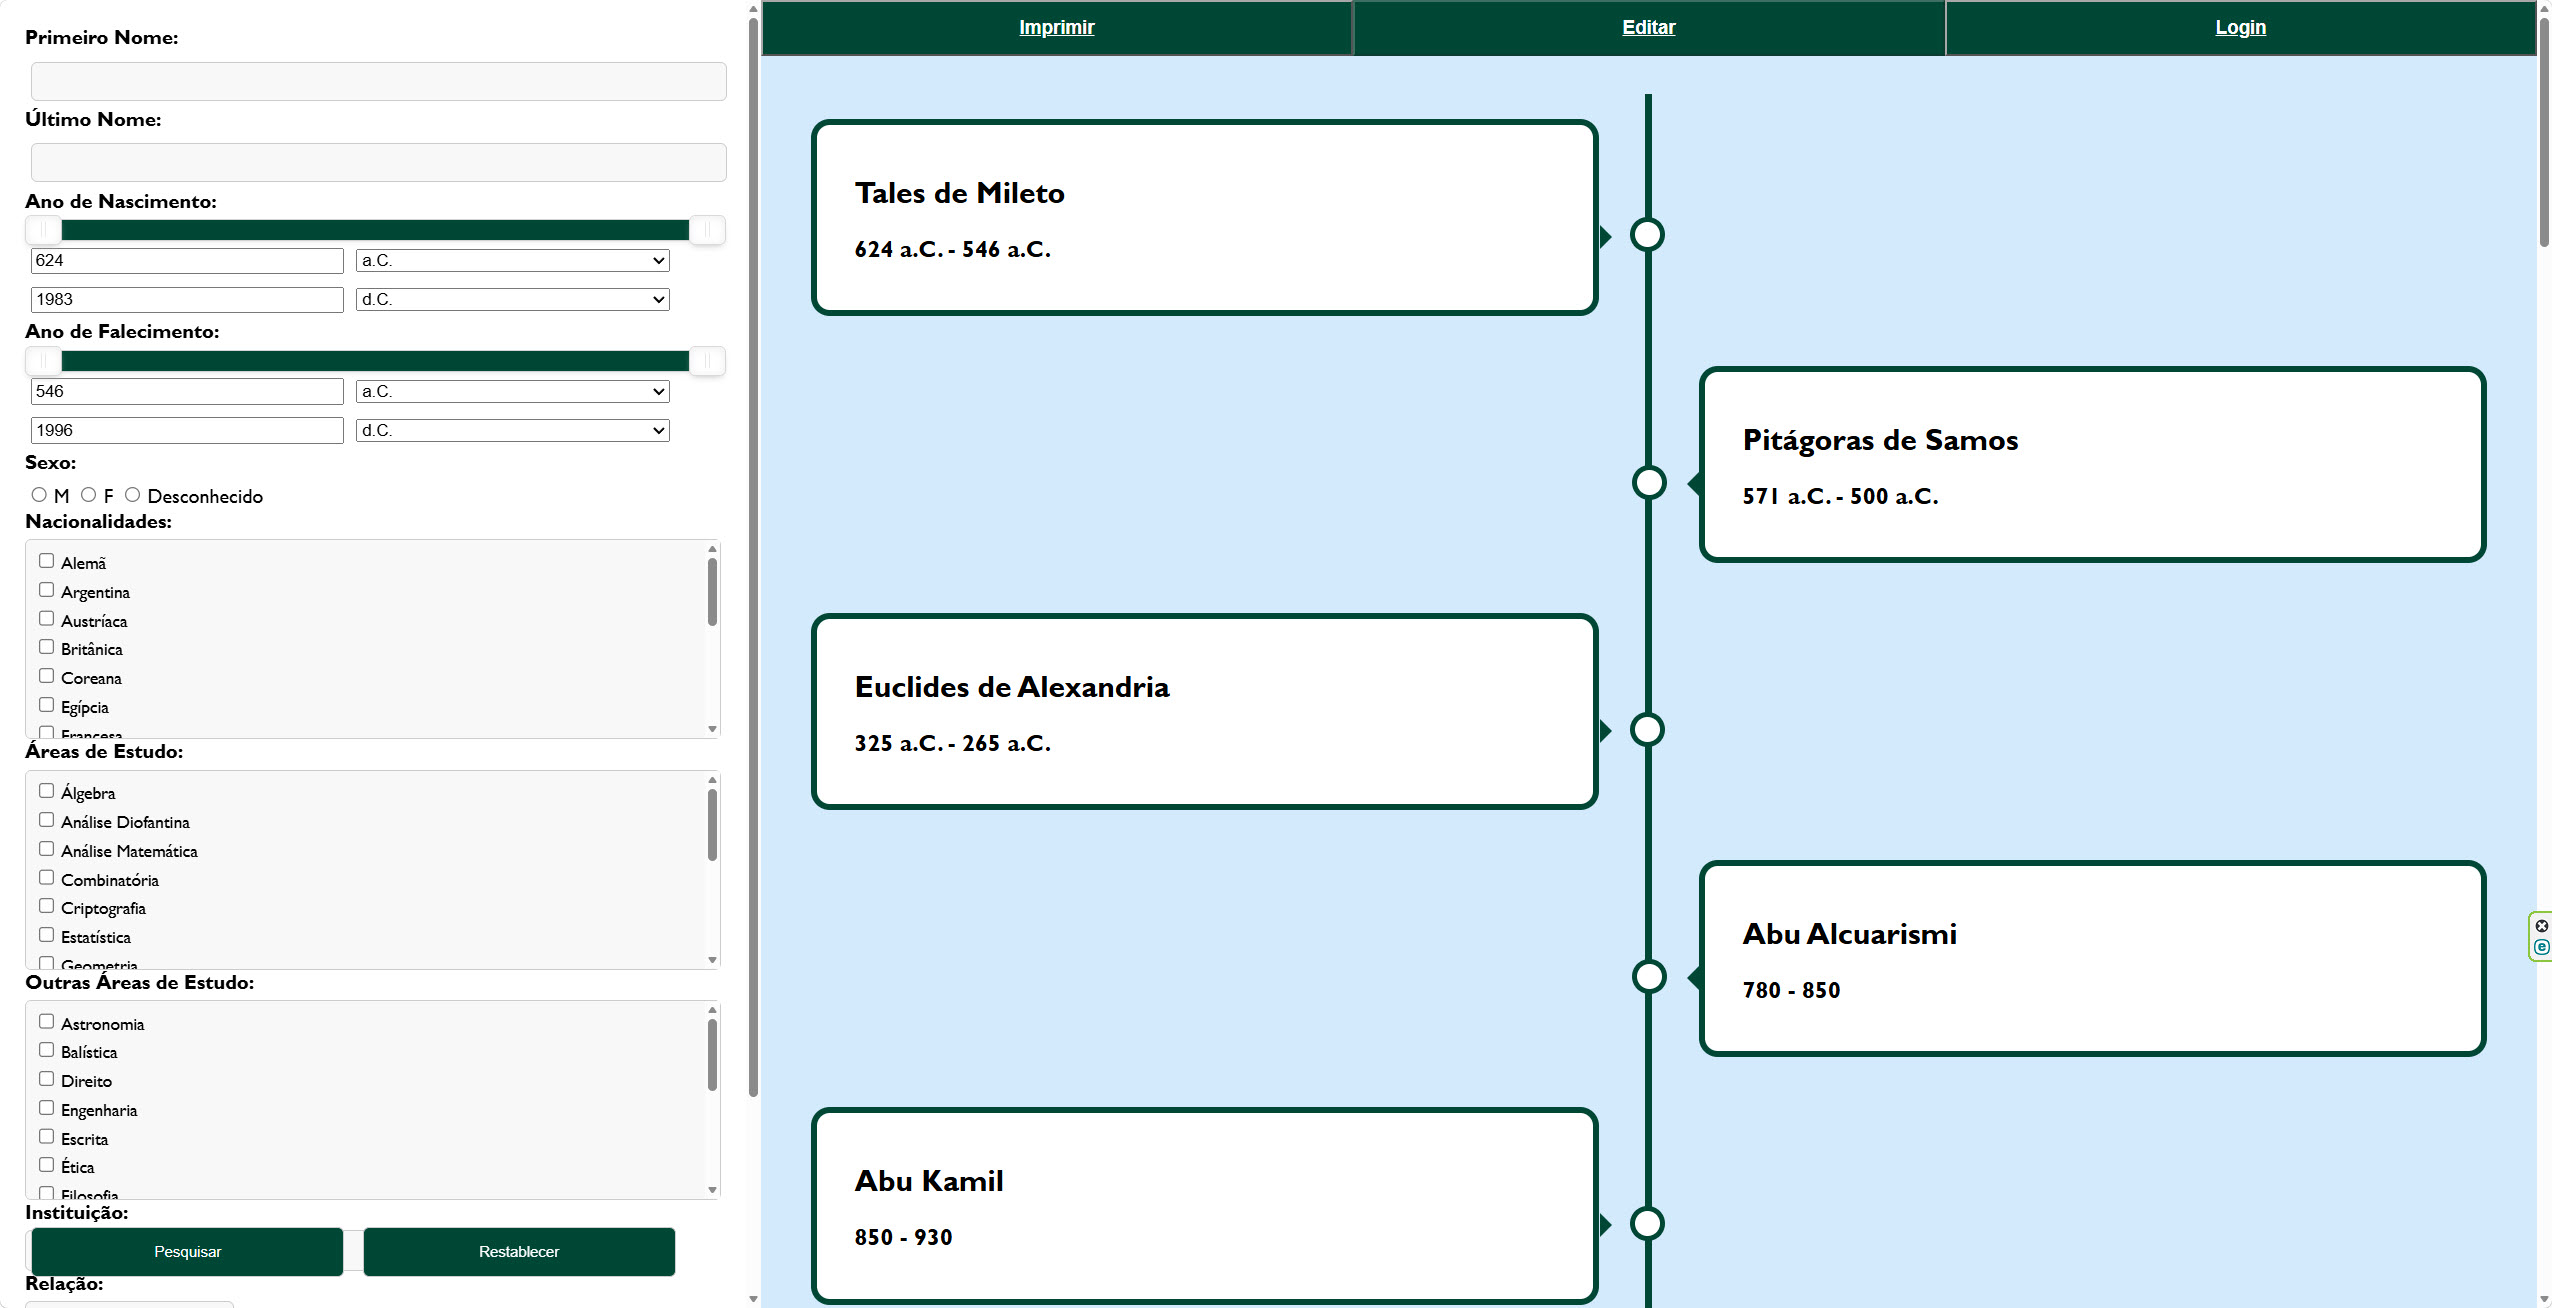This screenshot has height=1308, width=2552.
Task: Go to the Login page
Action: pyautogui.click(x=2240, y=28)
